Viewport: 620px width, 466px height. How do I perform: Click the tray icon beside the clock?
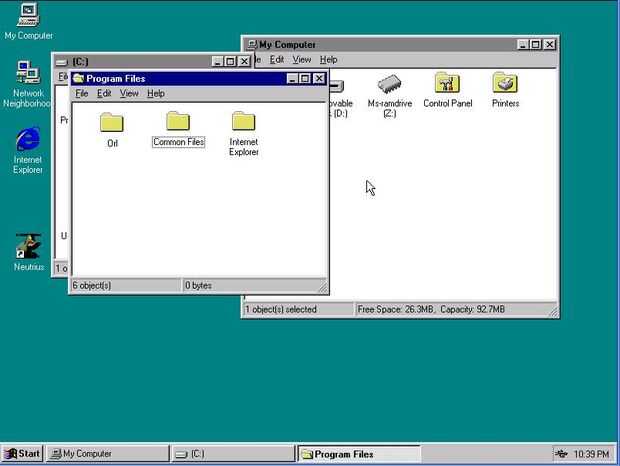point(561,454)
